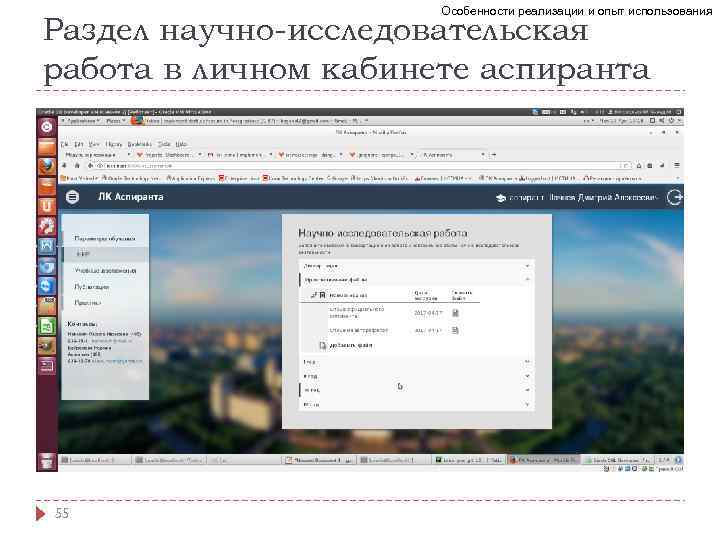Open the Trash at the launcher bottom
Screen dimensions: 720x540
(x=46, y=461)
